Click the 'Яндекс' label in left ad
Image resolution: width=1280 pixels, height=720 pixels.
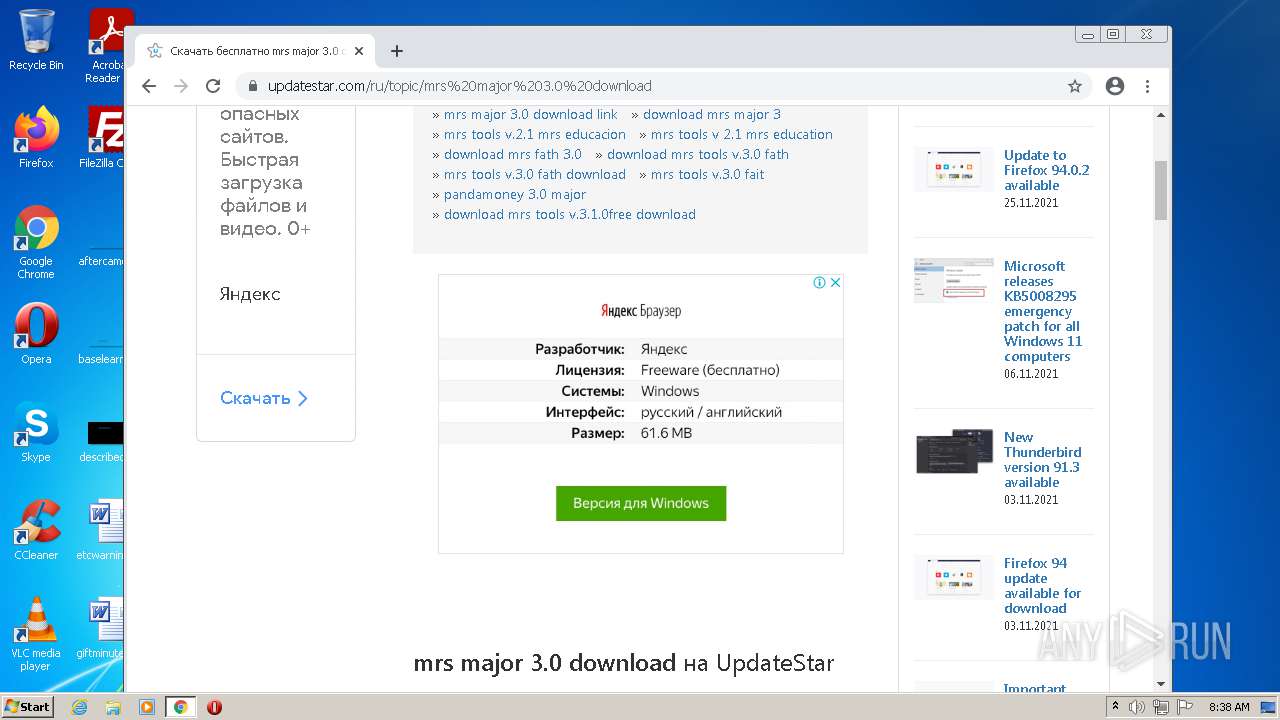[x=250, y=294]
